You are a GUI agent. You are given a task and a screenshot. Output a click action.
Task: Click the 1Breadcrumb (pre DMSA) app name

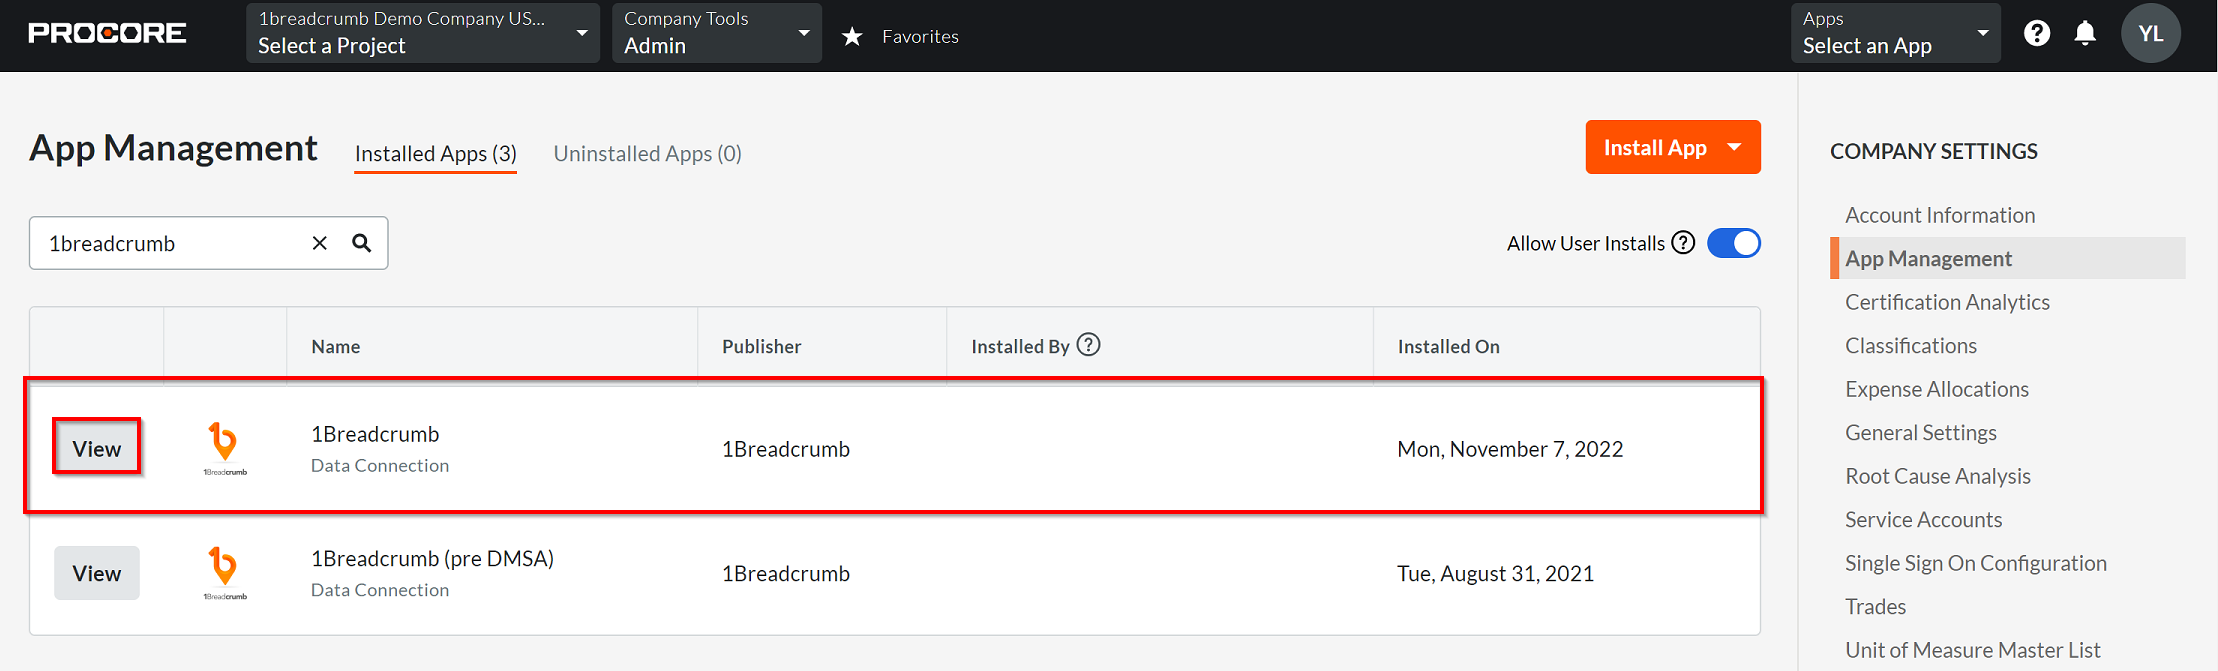(432, 558)
